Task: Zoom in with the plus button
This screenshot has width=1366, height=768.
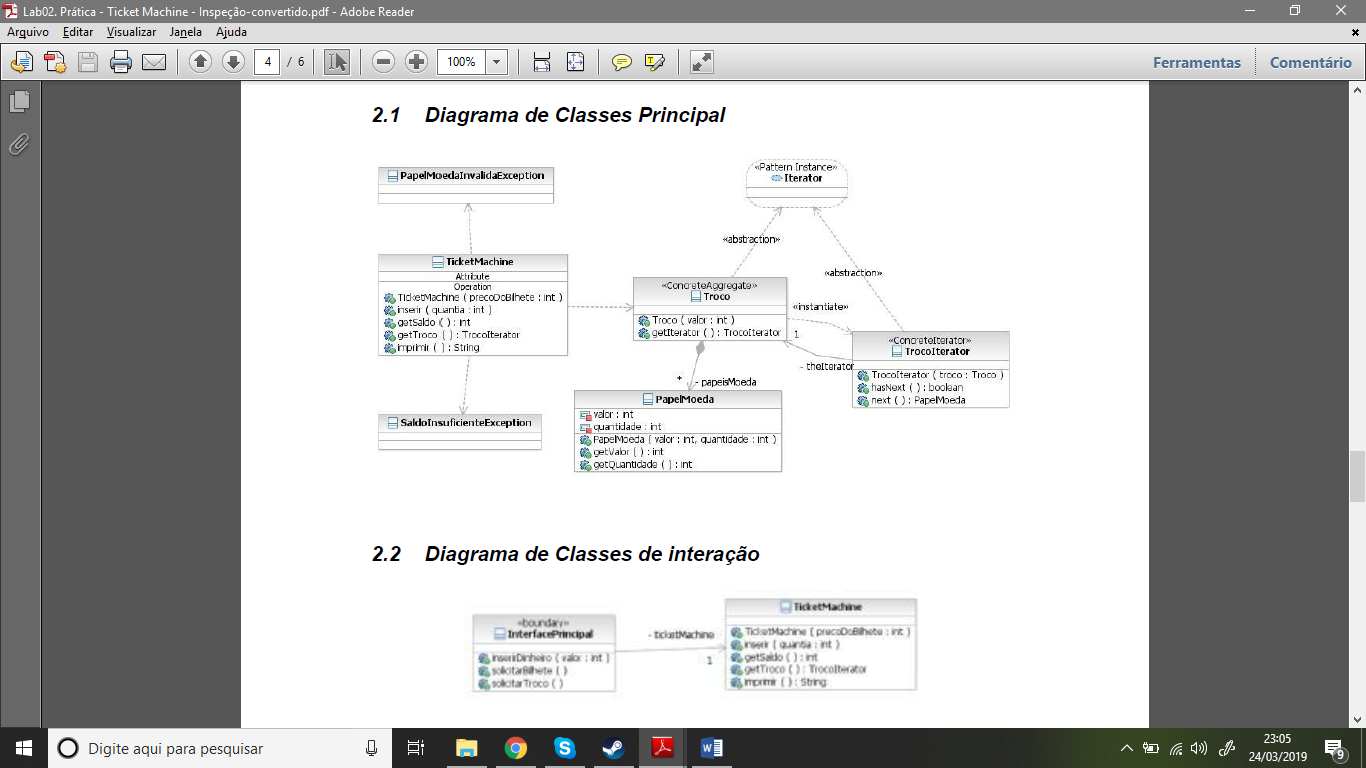Action: click(x=416, y=62)
